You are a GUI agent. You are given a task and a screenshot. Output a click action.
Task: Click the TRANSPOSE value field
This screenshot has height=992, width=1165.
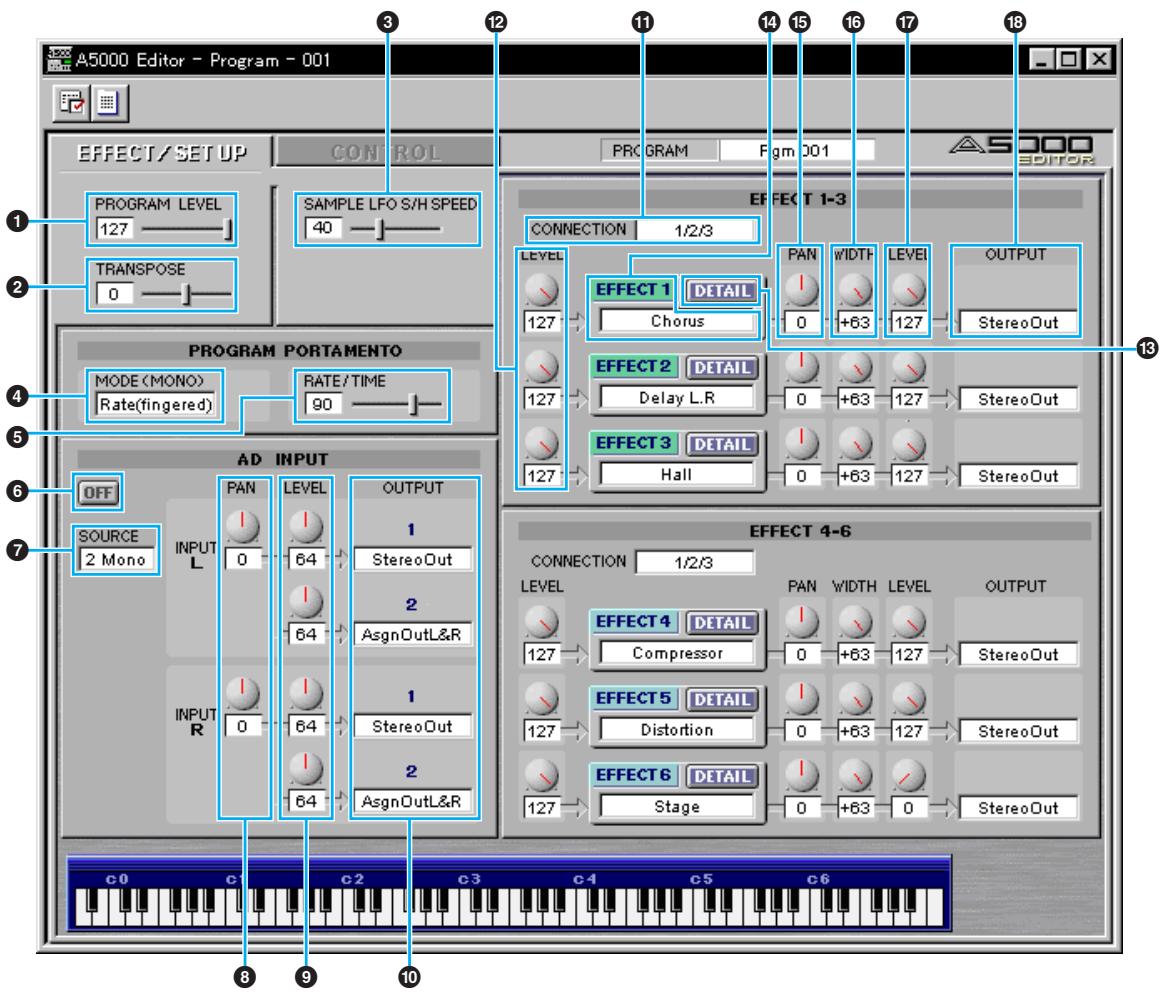coord(114,294)
